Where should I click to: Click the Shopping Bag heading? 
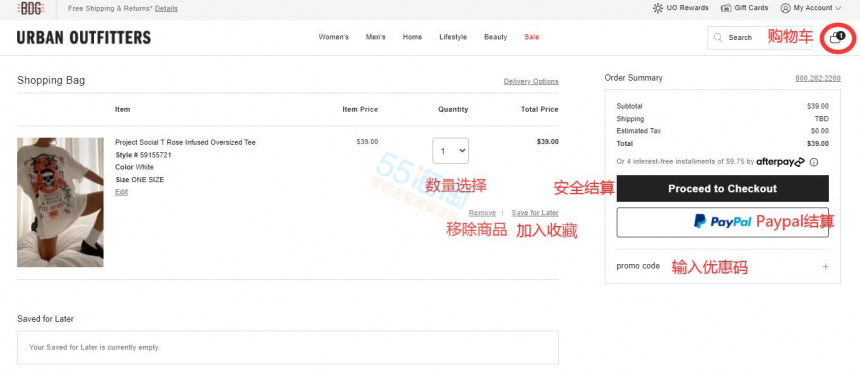(x=51, y=81)
